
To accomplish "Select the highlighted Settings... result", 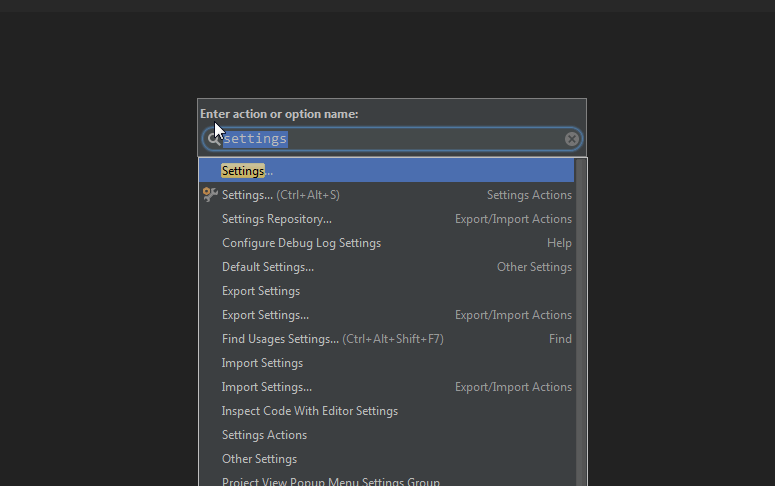I will 387,171.
